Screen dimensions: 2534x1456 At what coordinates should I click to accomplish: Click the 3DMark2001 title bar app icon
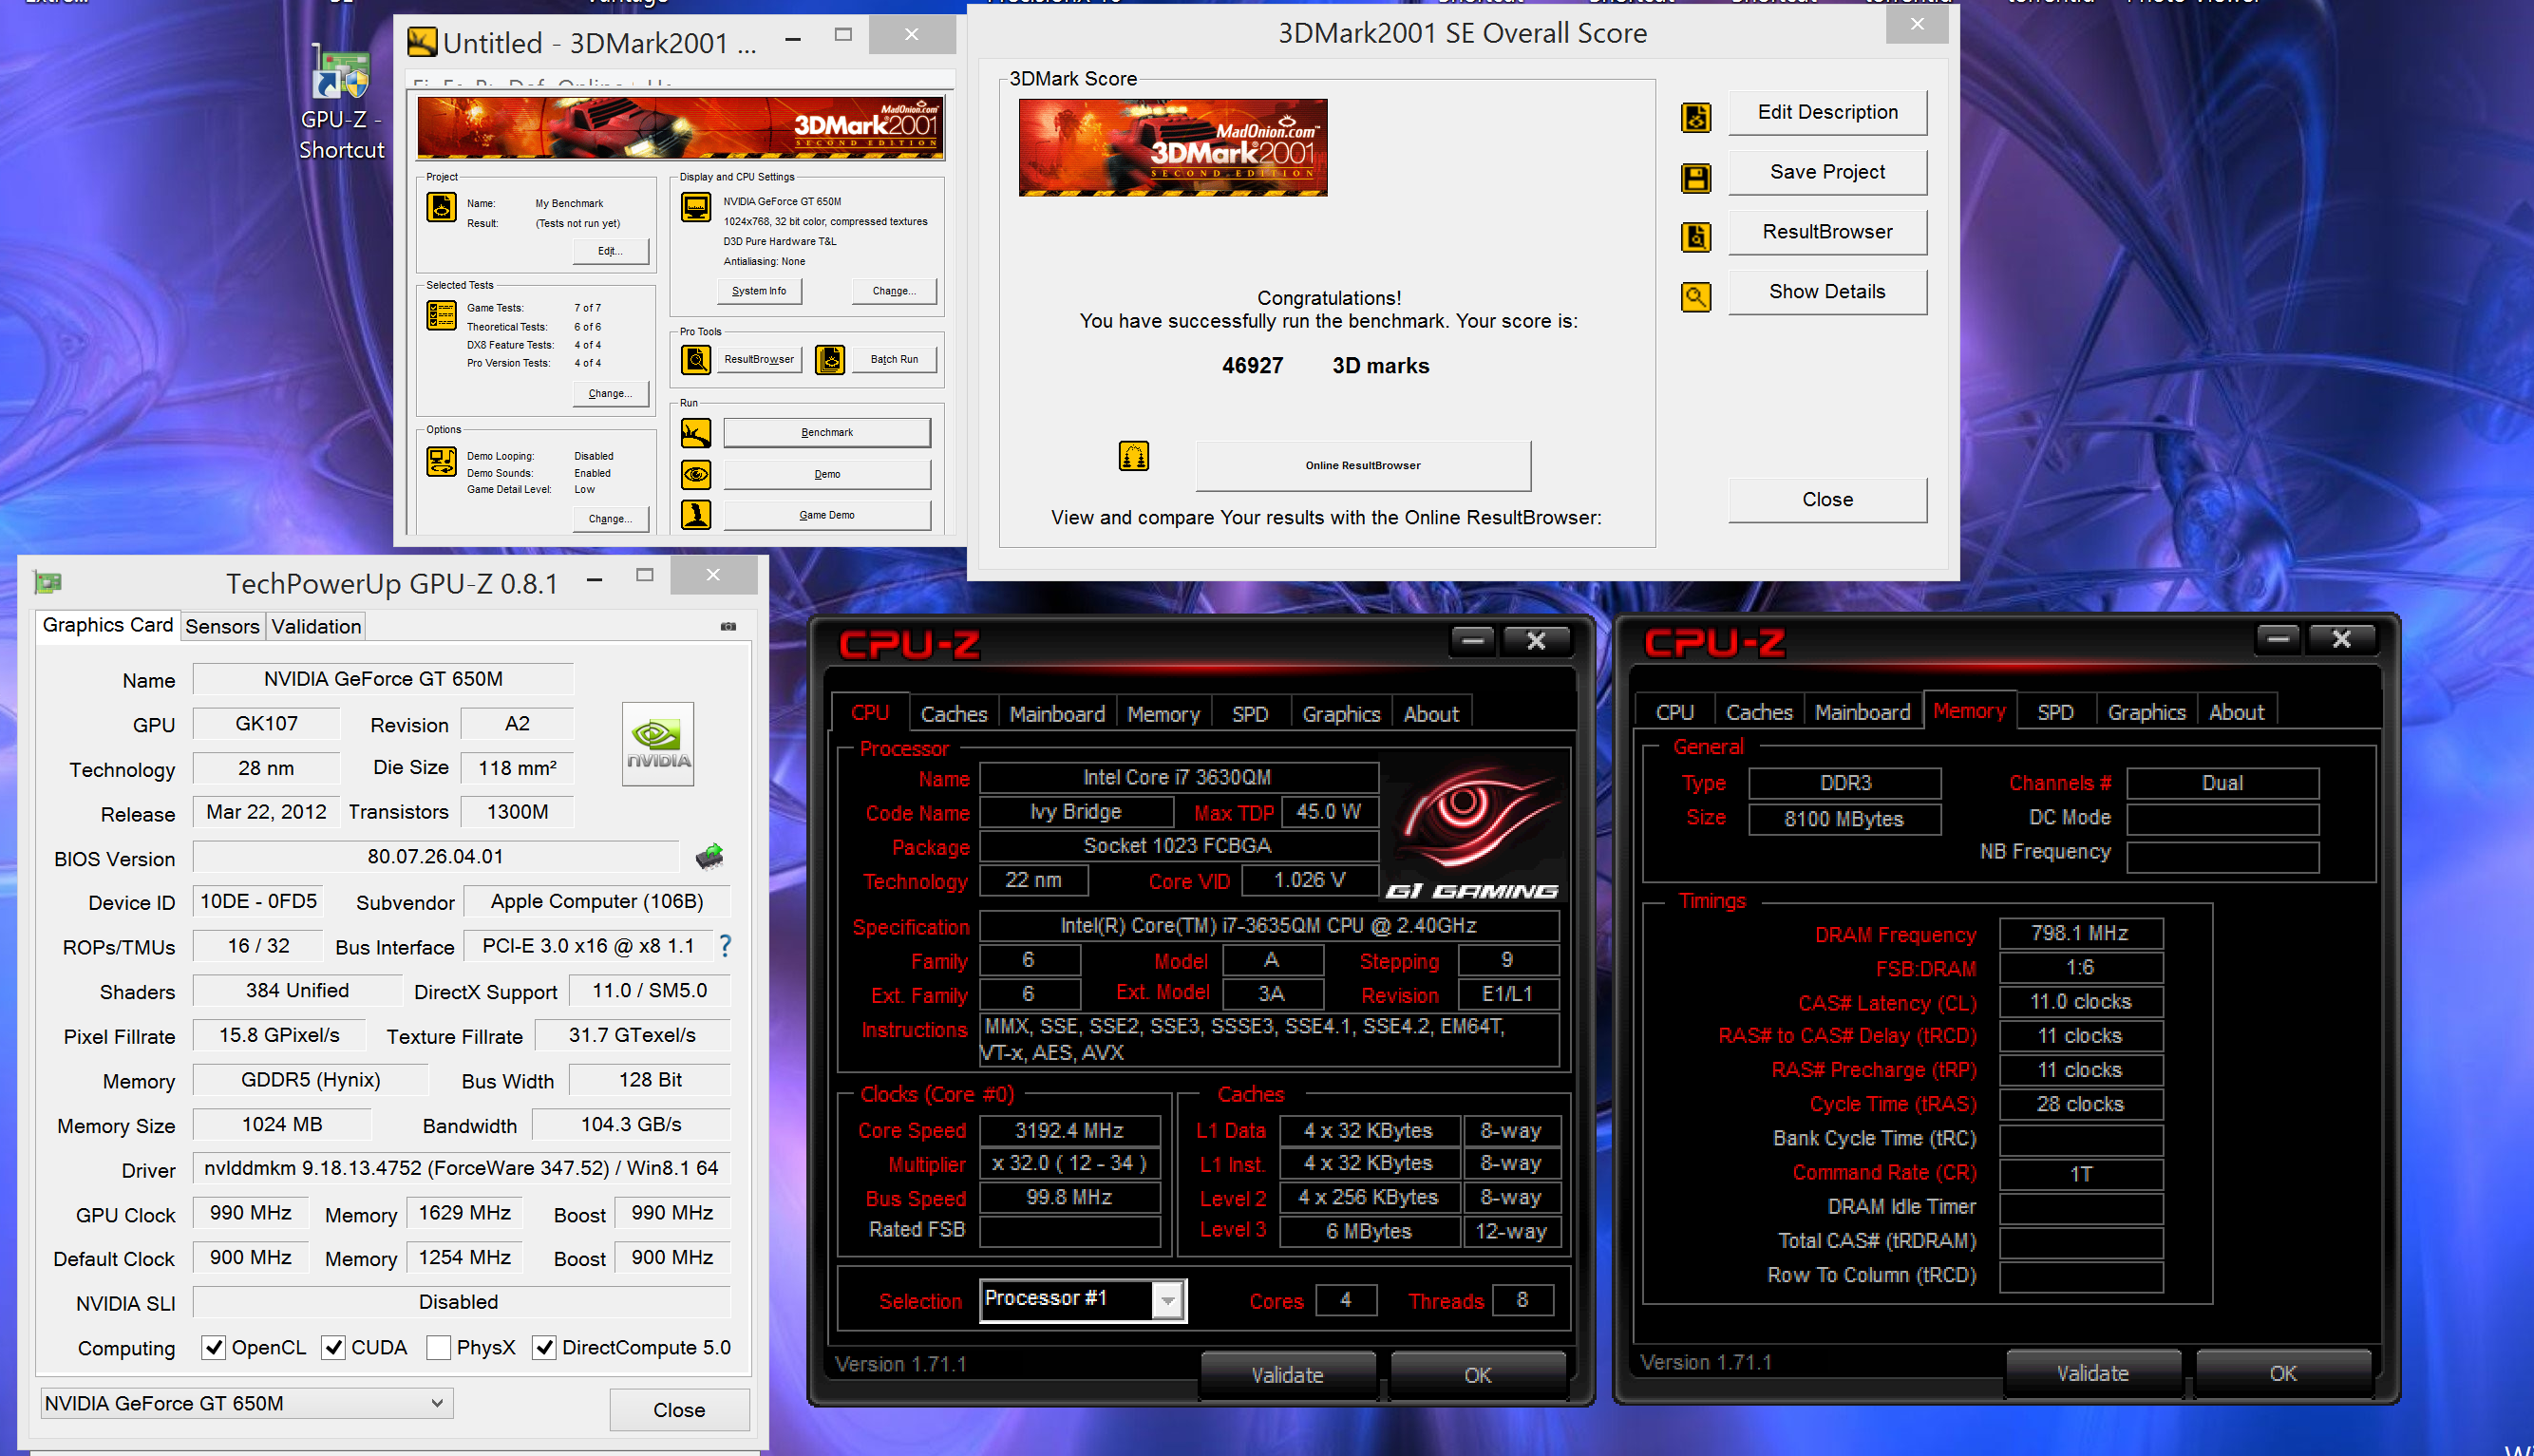[422, 42]
